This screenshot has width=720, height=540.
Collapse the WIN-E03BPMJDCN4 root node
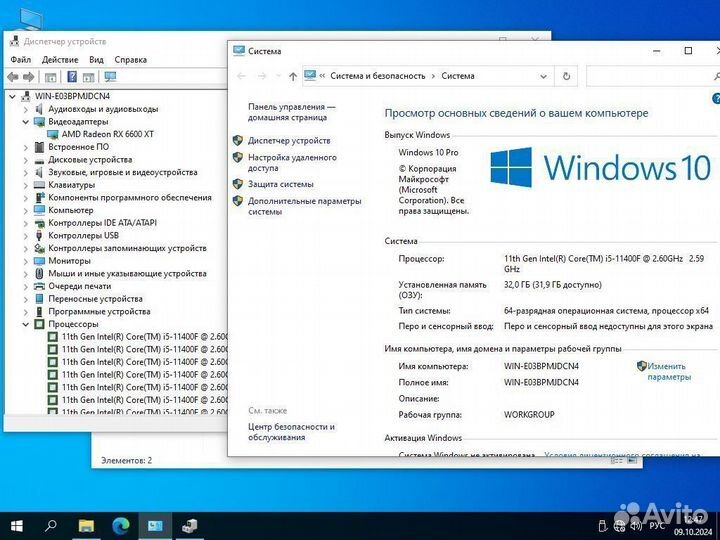tap(12, 96)
